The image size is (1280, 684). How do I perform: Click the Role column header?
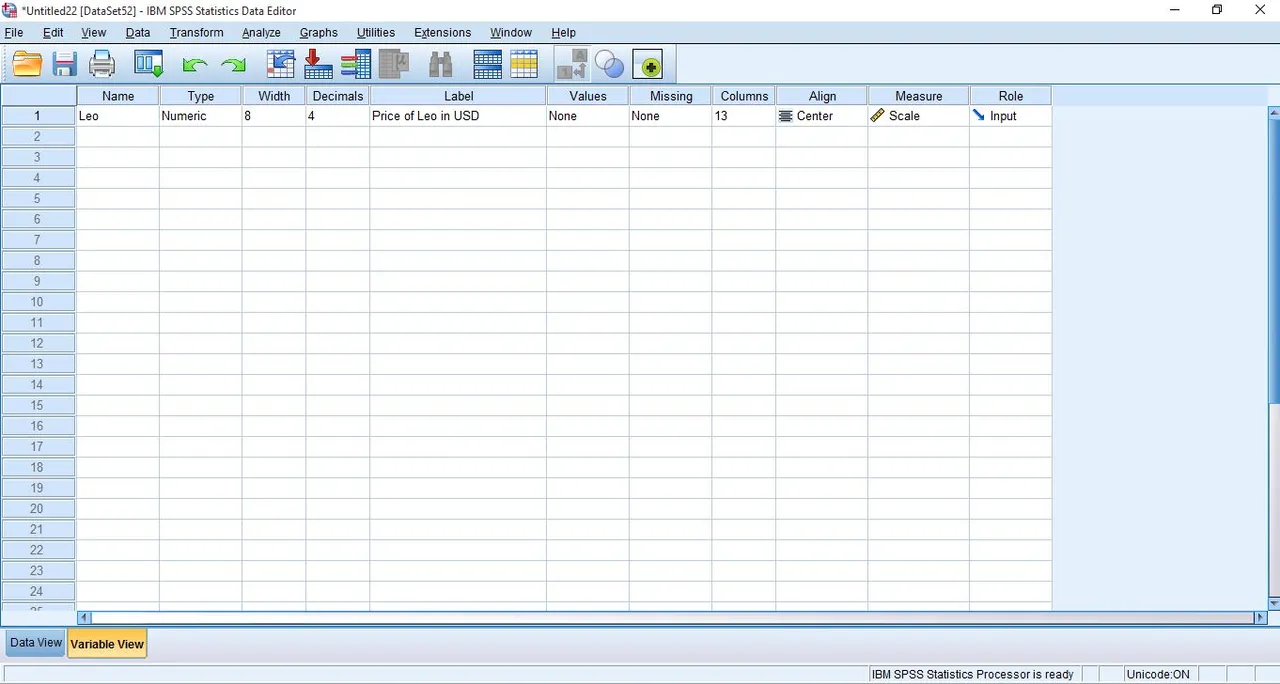tap(1011, 96)
